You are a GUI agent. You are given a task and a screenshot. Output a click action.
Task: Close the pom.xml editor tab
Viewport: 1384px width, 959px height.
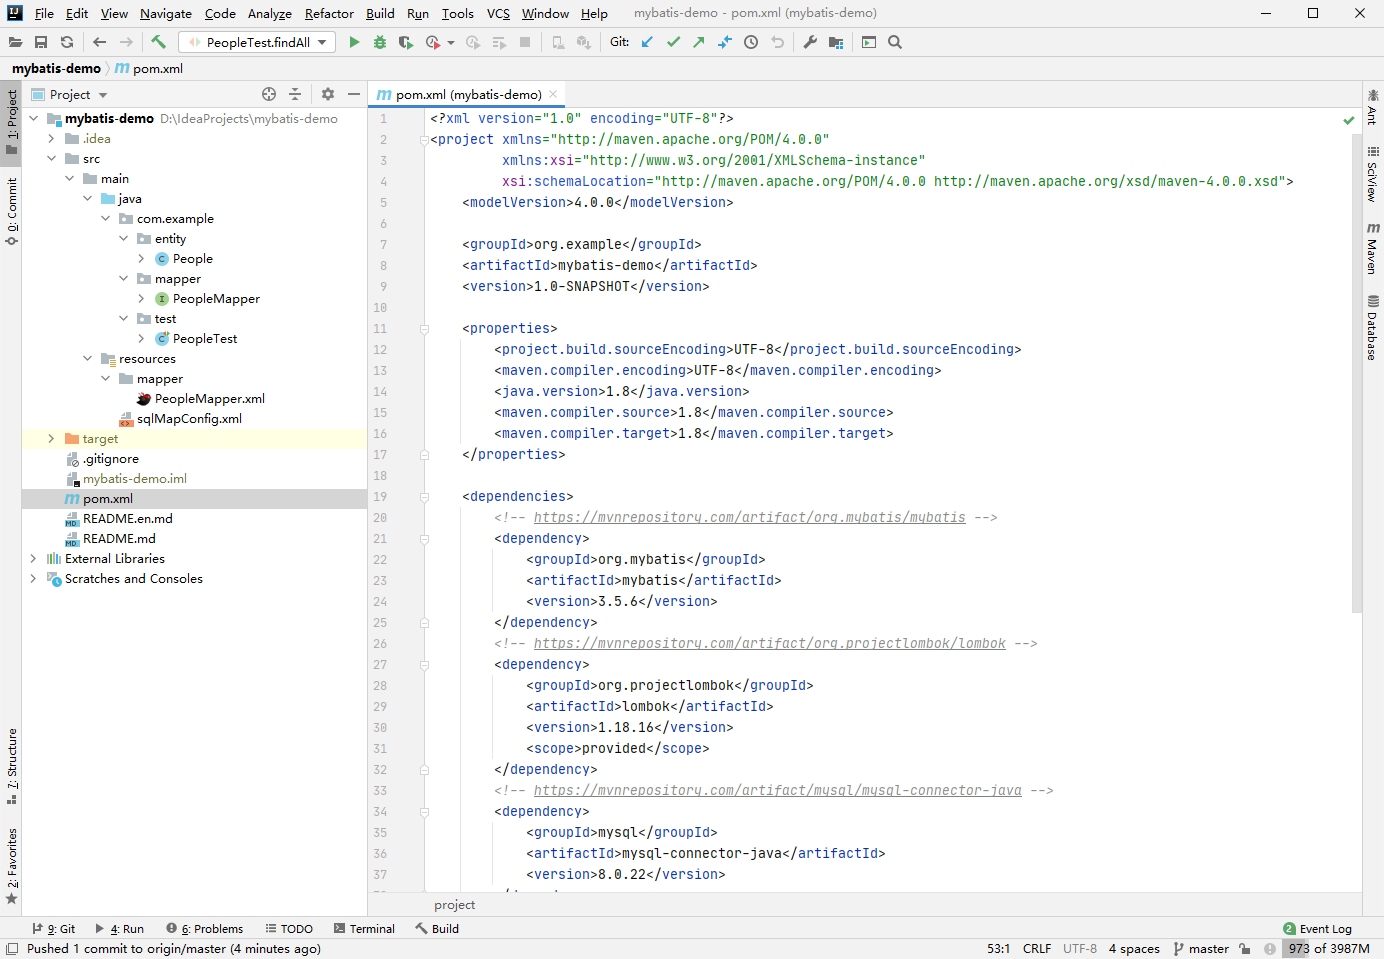click(x=553, y=94)
